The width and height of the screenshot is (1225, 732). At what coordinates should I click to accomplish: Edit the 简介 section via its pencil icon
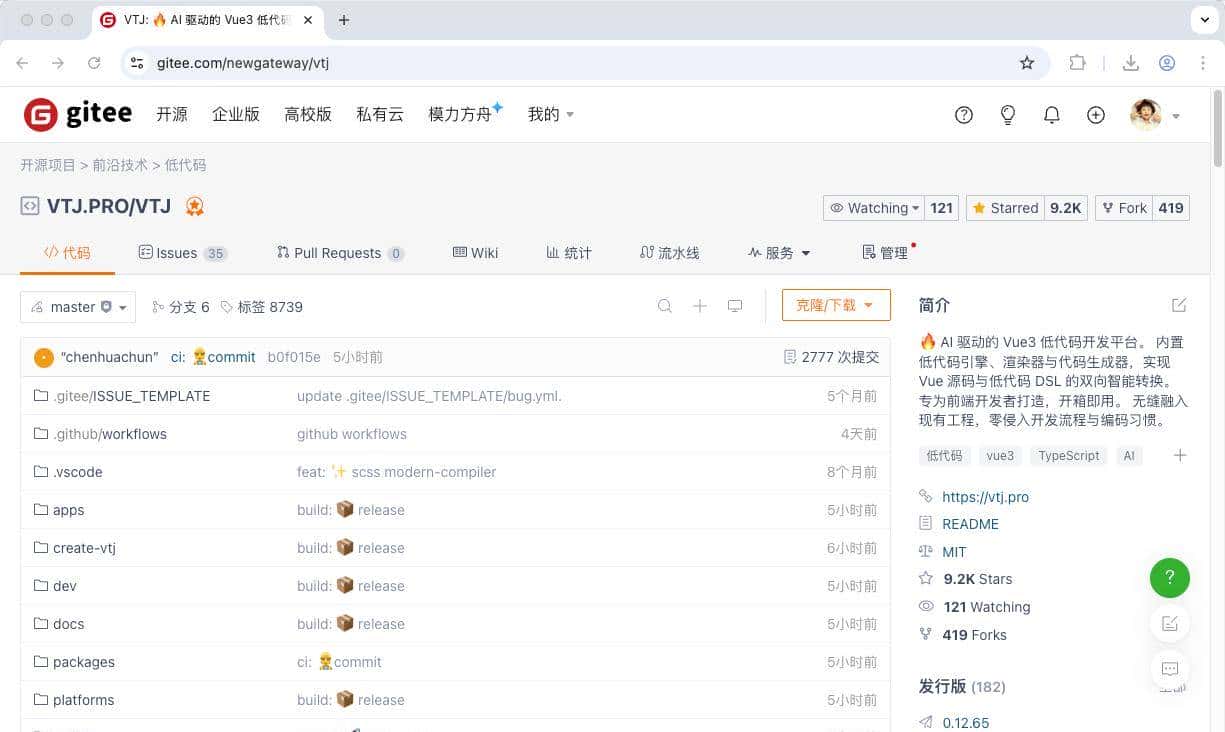pos(1179,304)
